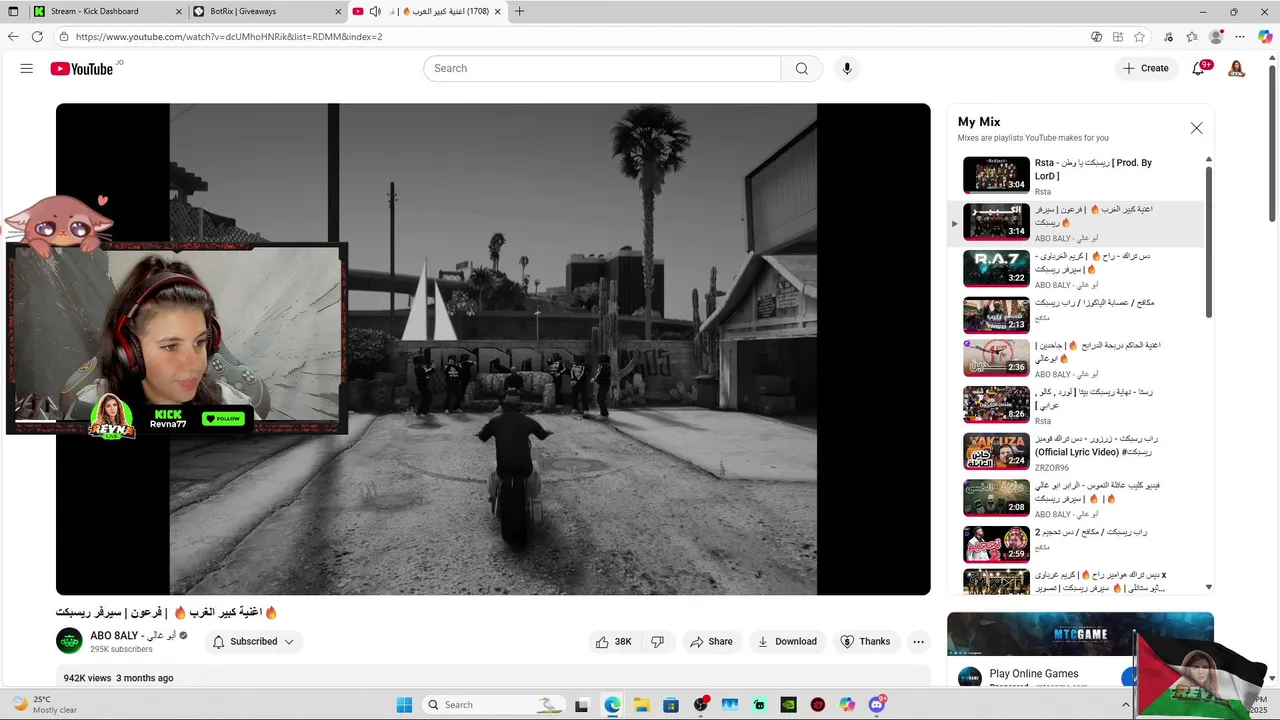Click the video player to pause

[493, 349]
